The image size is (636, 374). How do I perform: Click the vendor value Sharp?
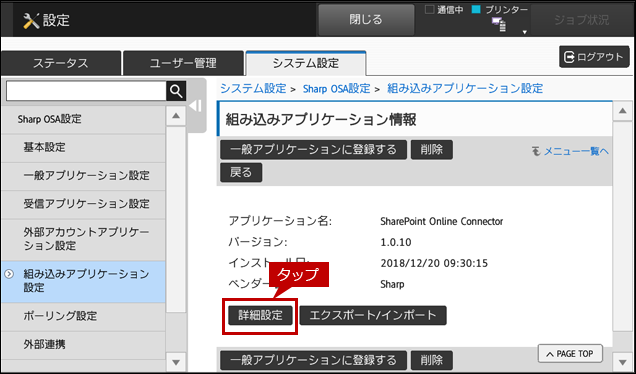(x=392, y=284)
